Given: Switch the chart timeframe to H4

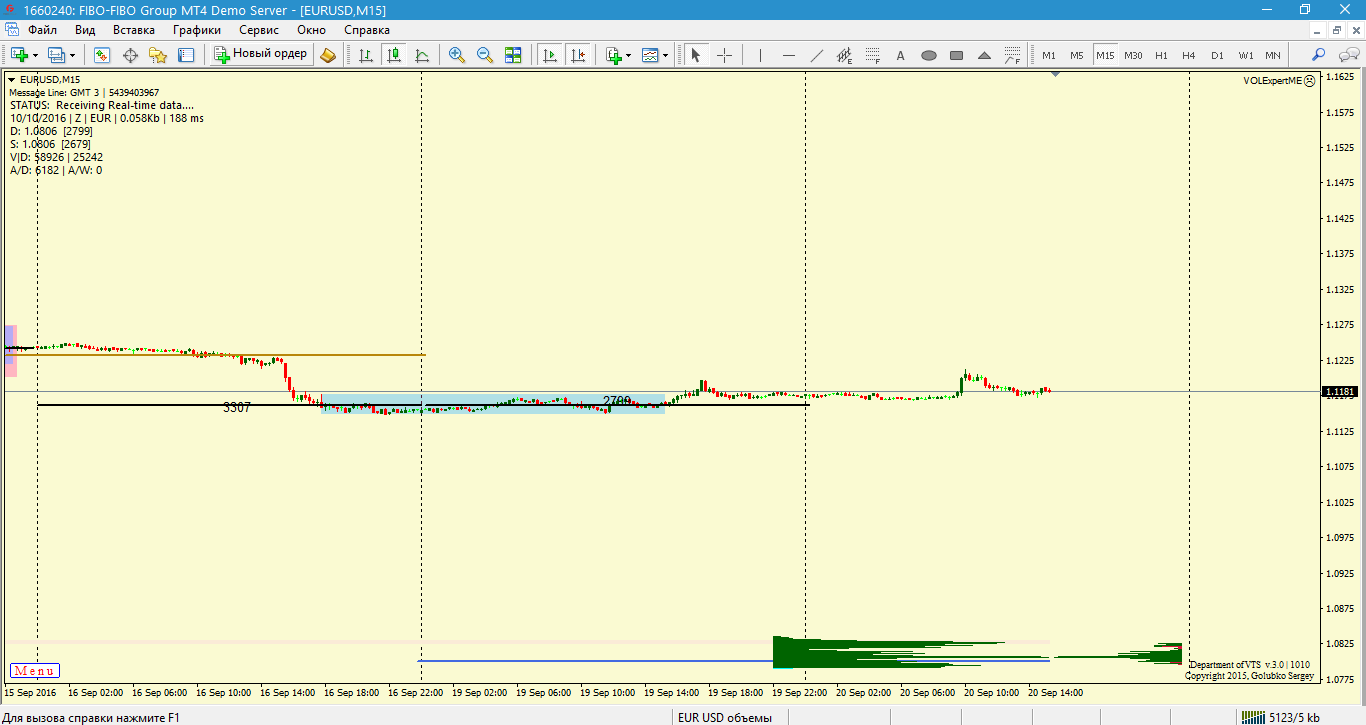Looking at the screenshot, I should point(1189,55).
